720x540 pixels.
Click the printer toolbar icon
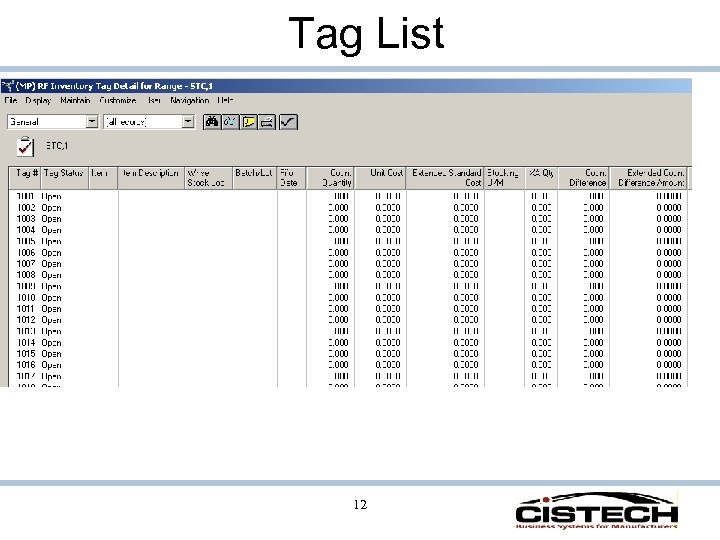pos(267,122)
